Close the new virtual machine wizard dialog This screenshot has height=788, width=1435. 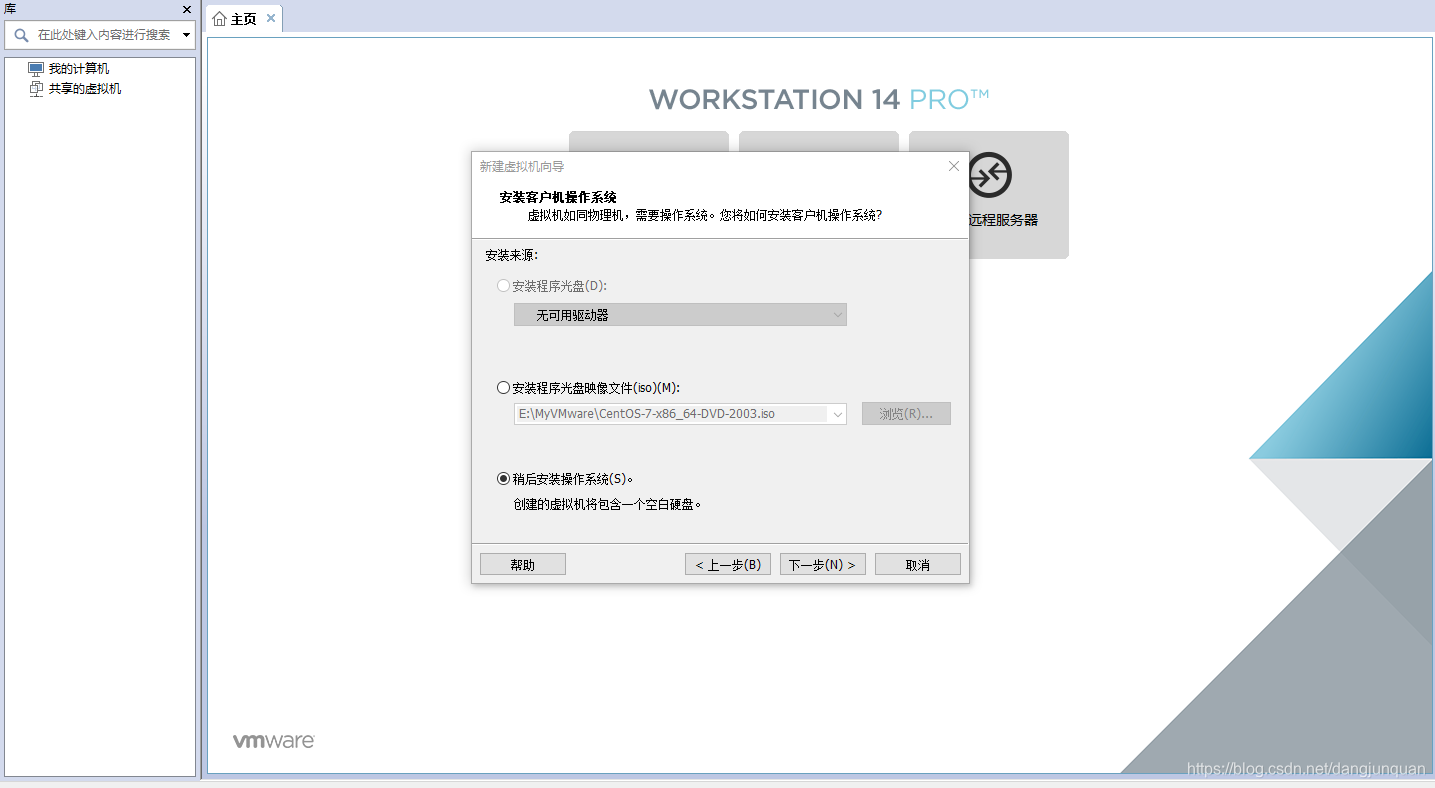[x=954, y=166]
